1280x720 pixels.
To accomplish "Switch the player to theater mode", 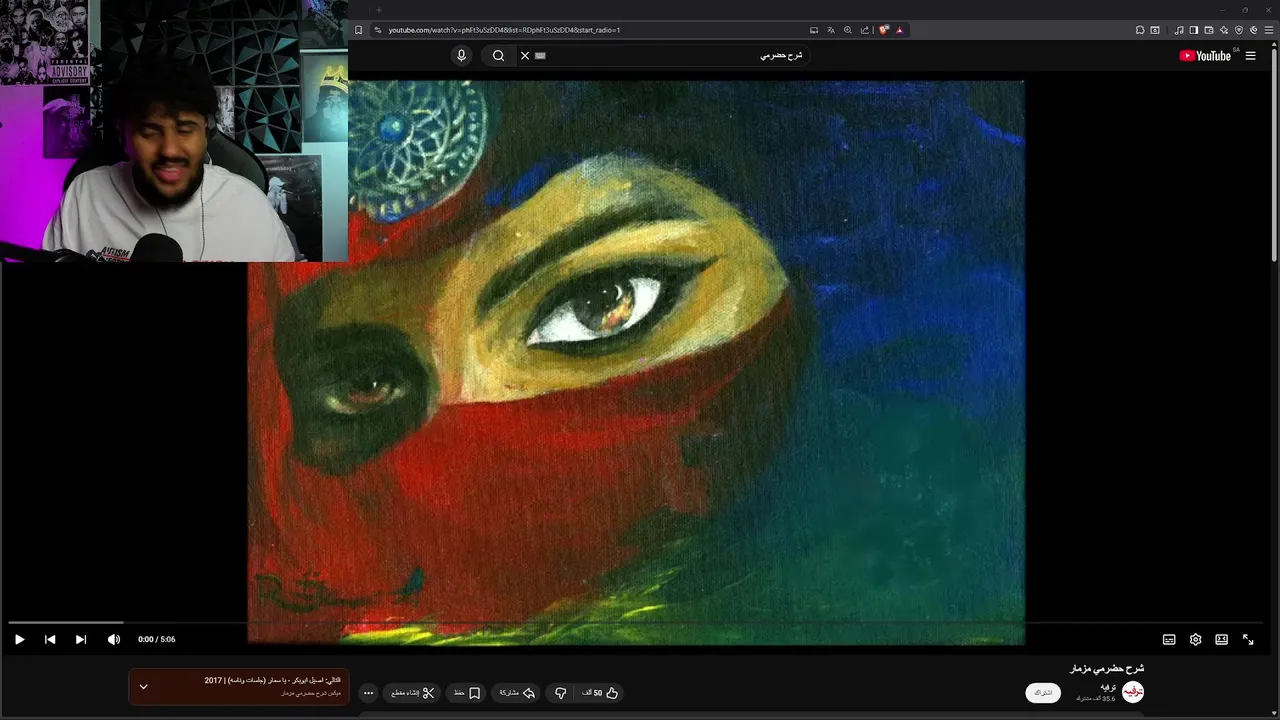I will pos(1221,639).
